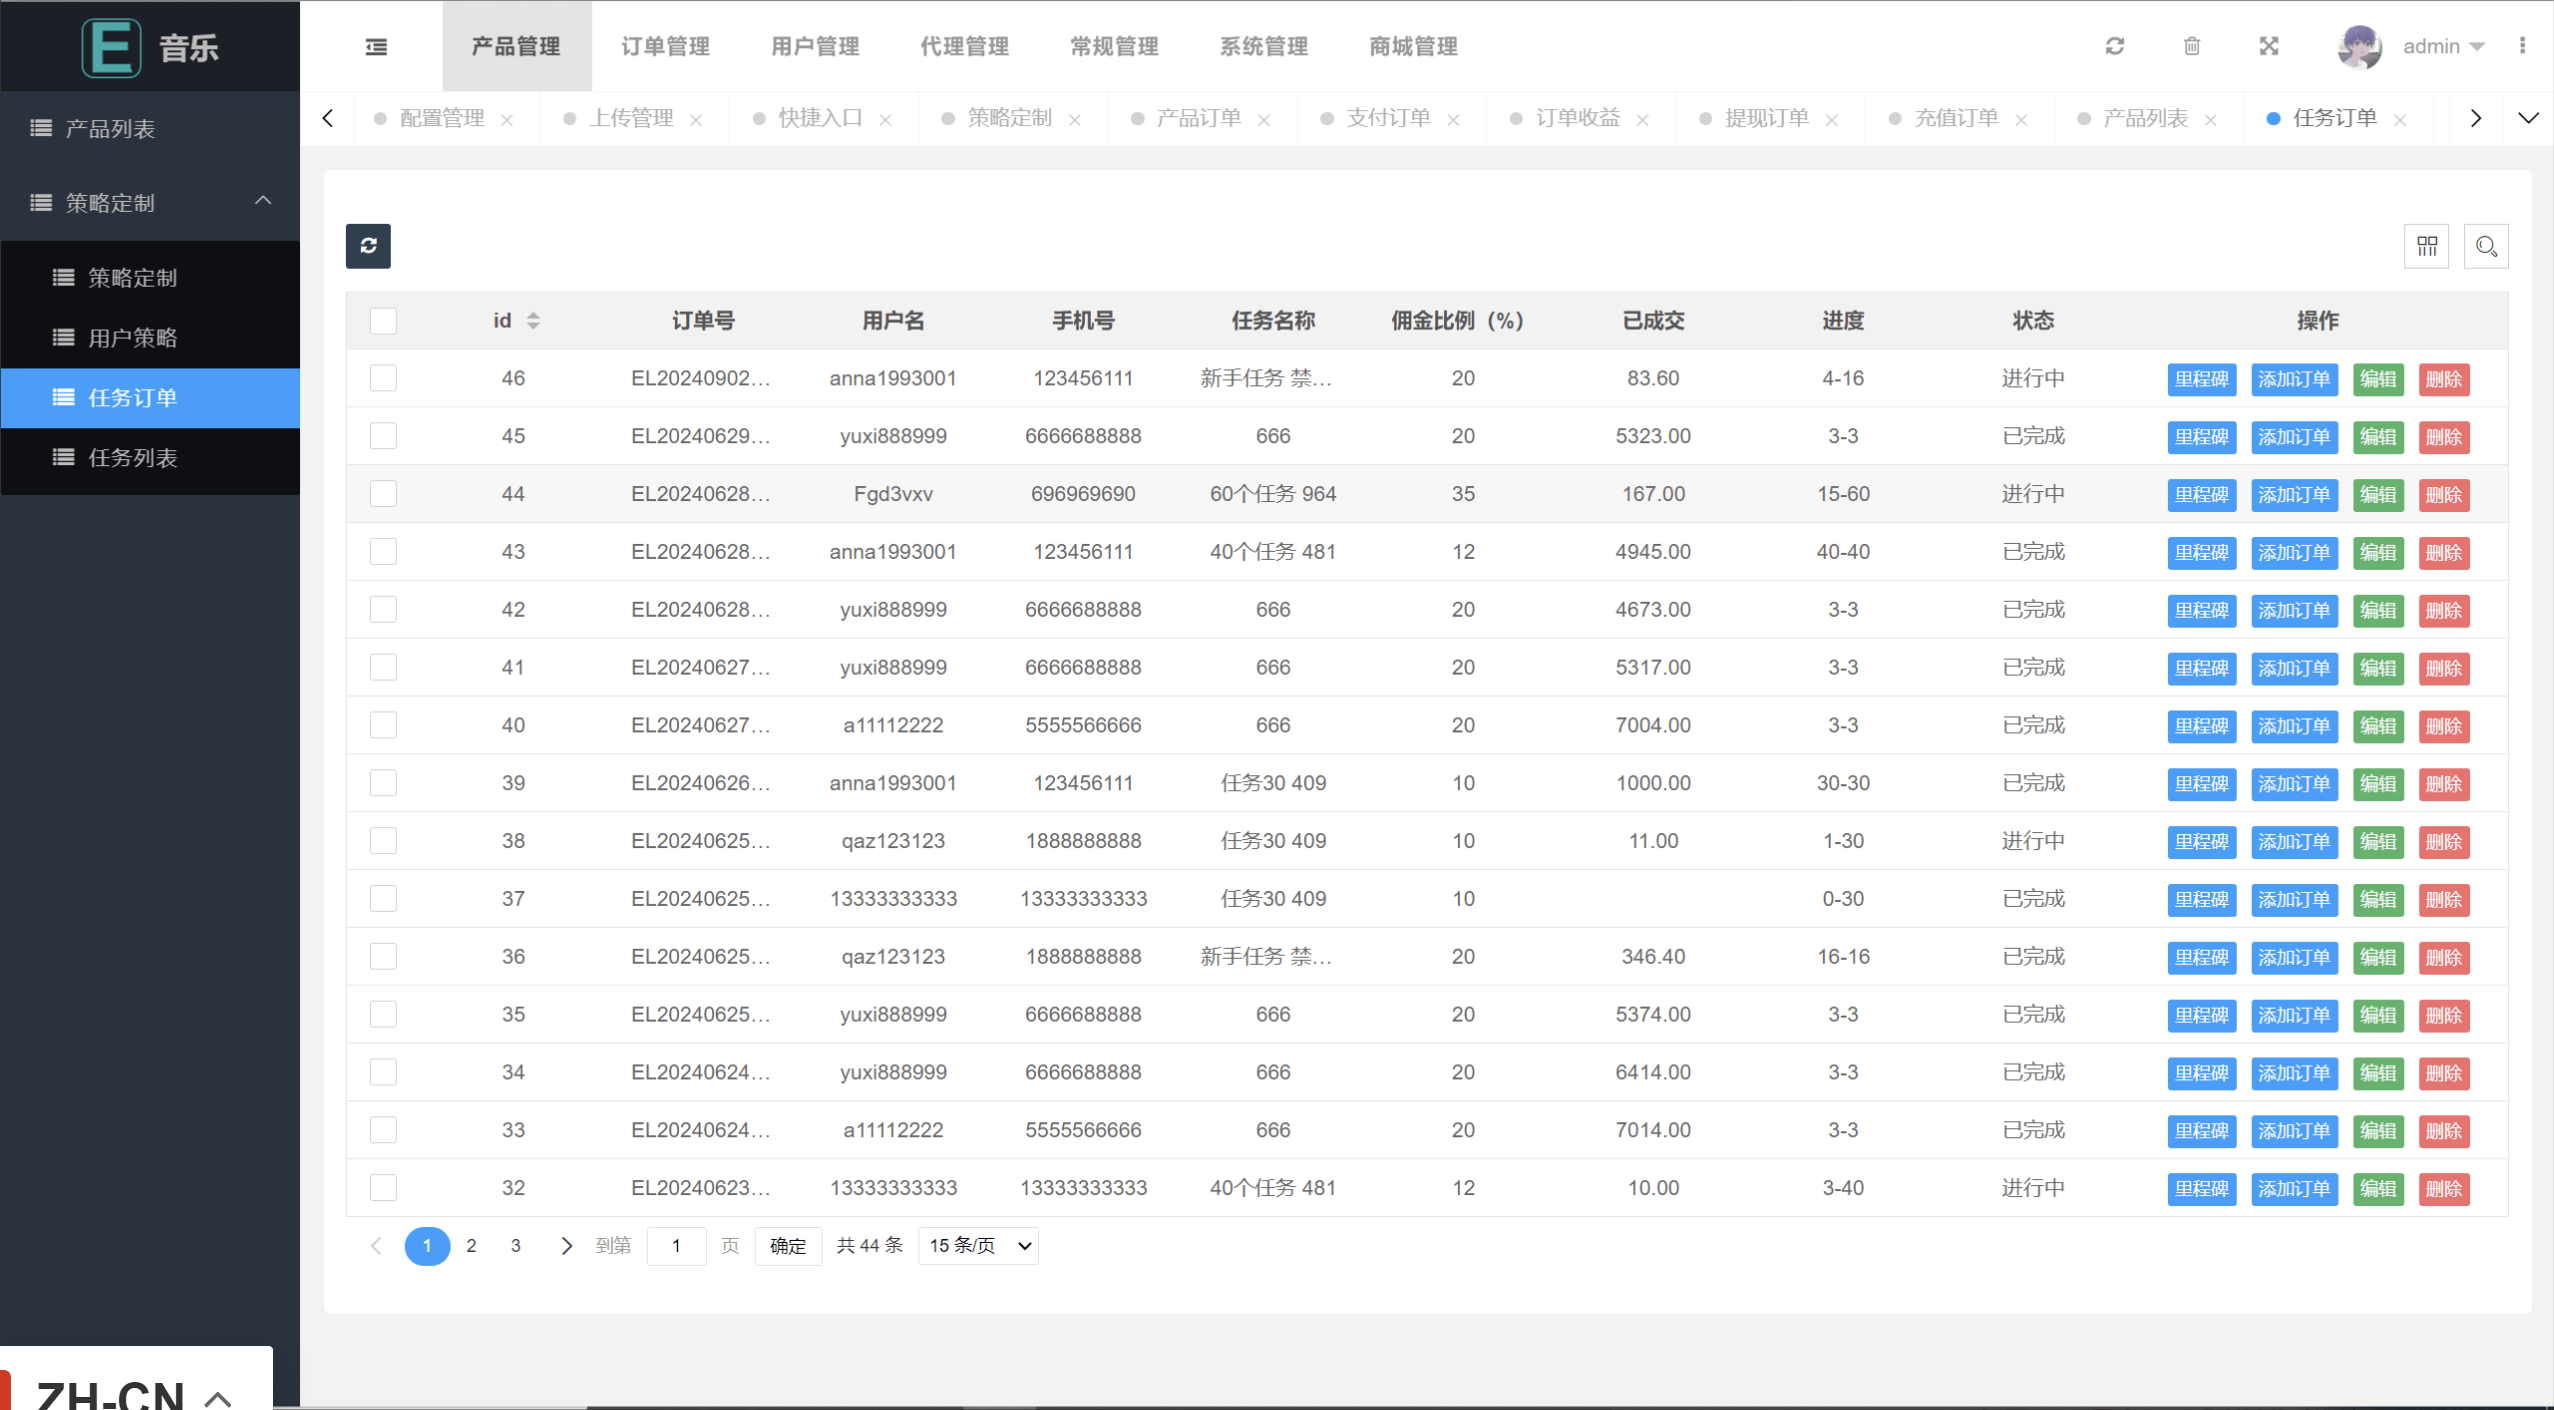Click the table refresh icon button

pyautogui.click(x=368, y=246)
